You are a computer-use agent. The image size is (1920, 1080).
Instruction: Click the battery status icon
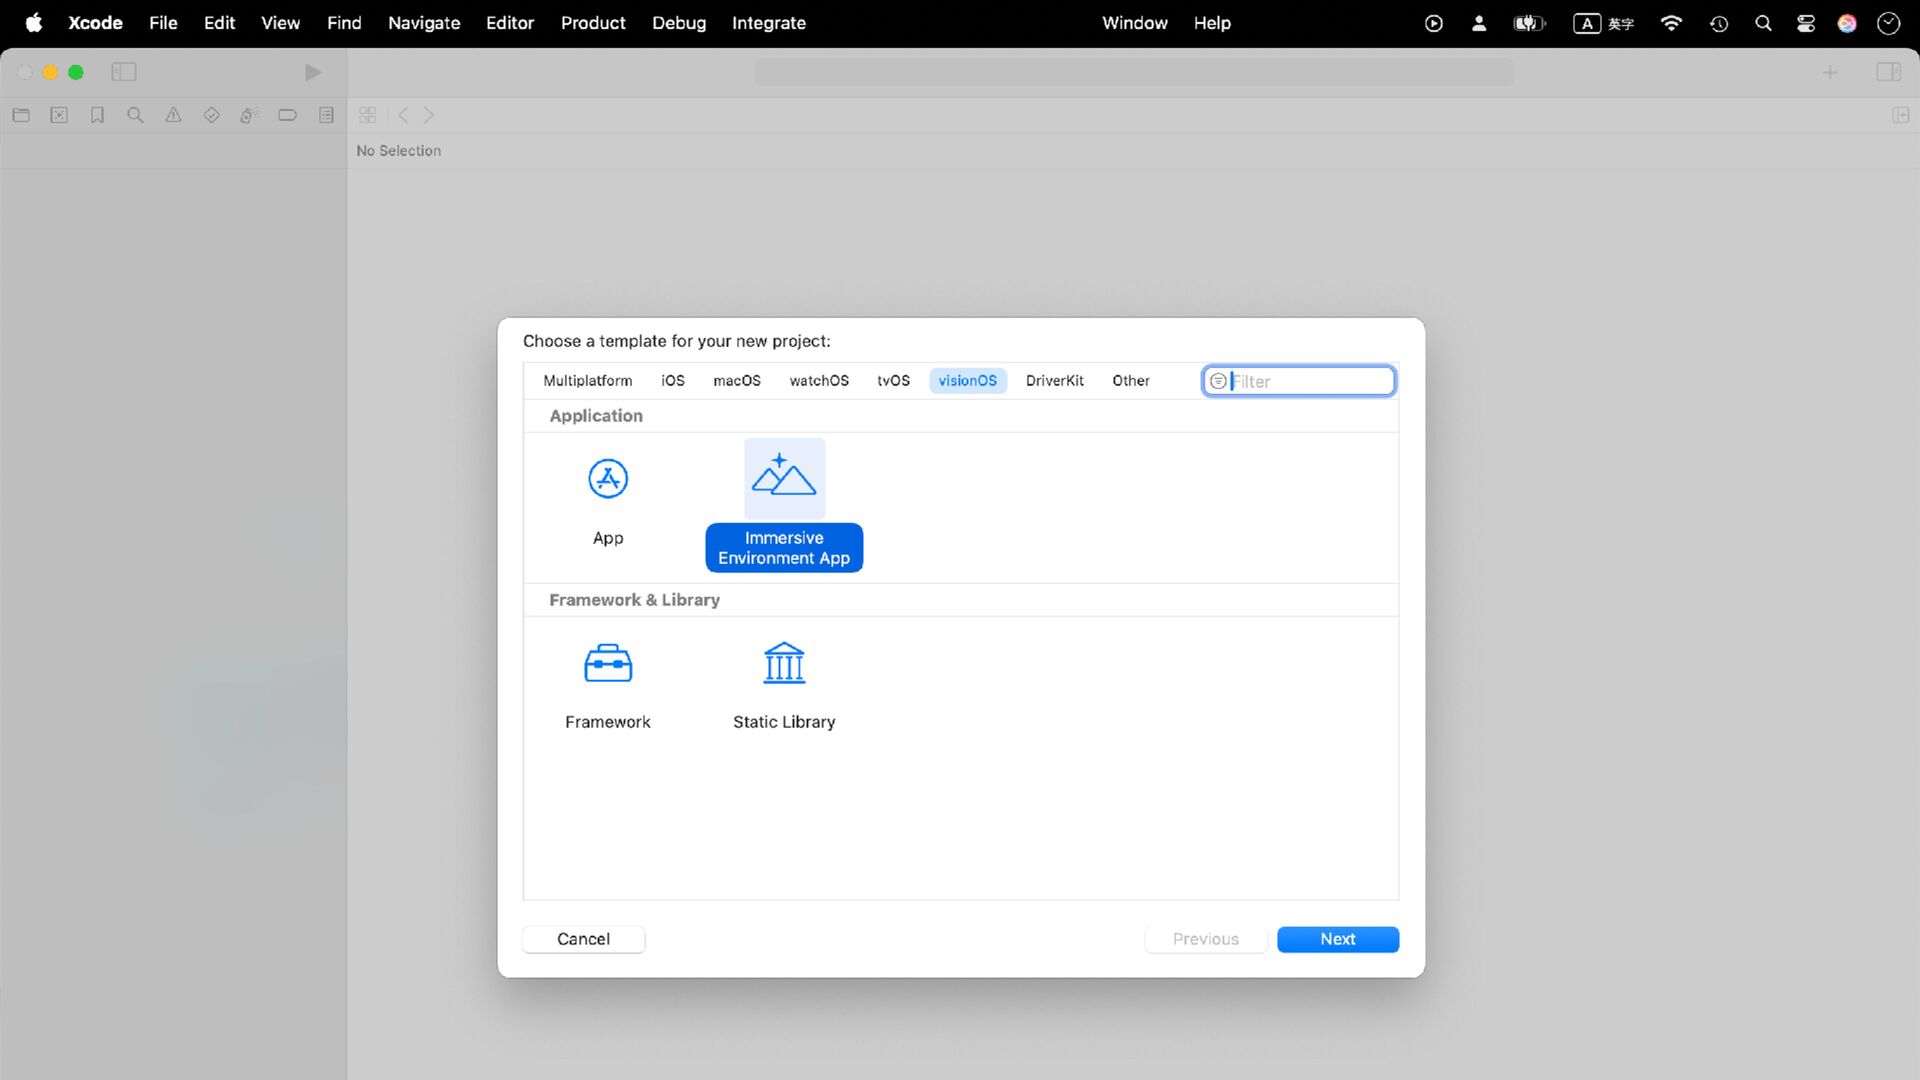tap(1530, 23)
